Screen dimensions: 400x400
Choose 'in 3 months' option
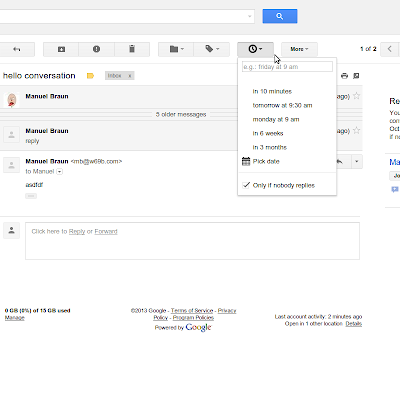(x=269, y=147)
